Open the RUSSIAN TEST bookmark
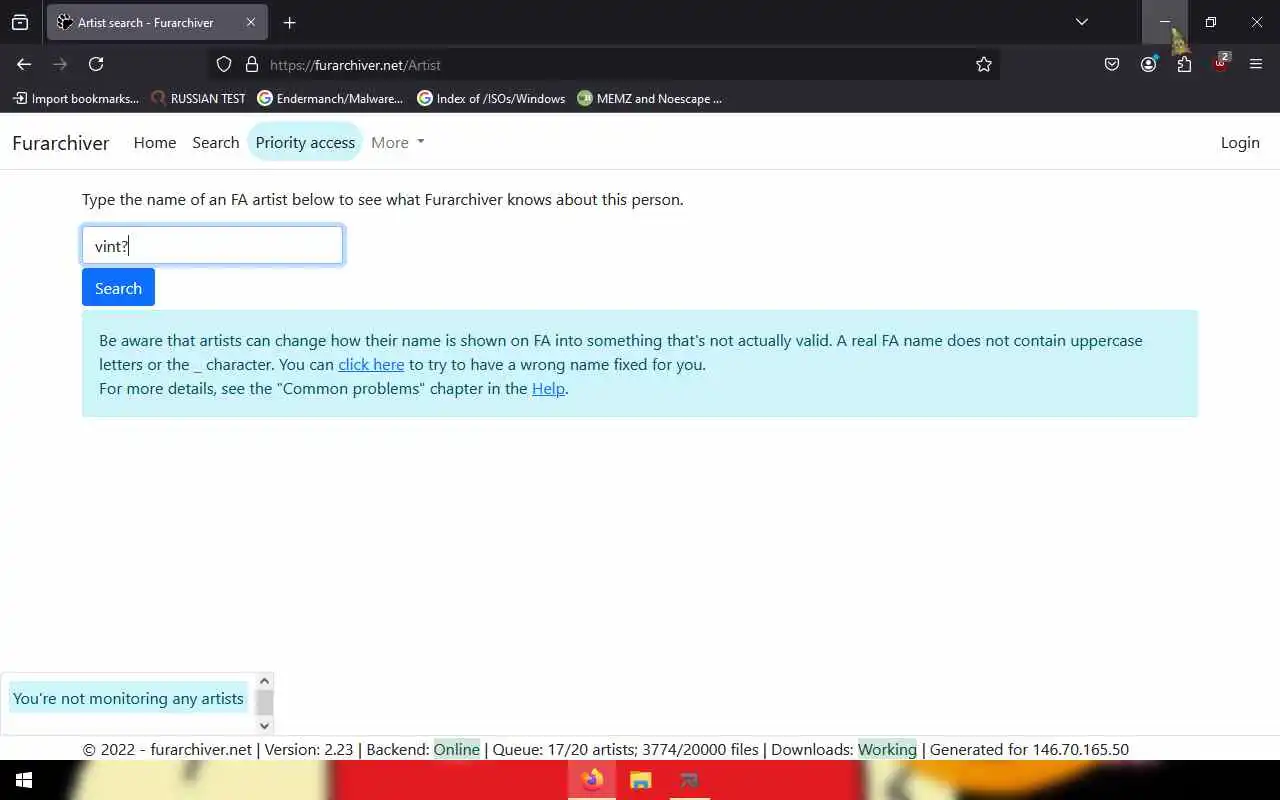Image resolution: width=1280 pixels, height=800 pixels. tap(198, 98)
